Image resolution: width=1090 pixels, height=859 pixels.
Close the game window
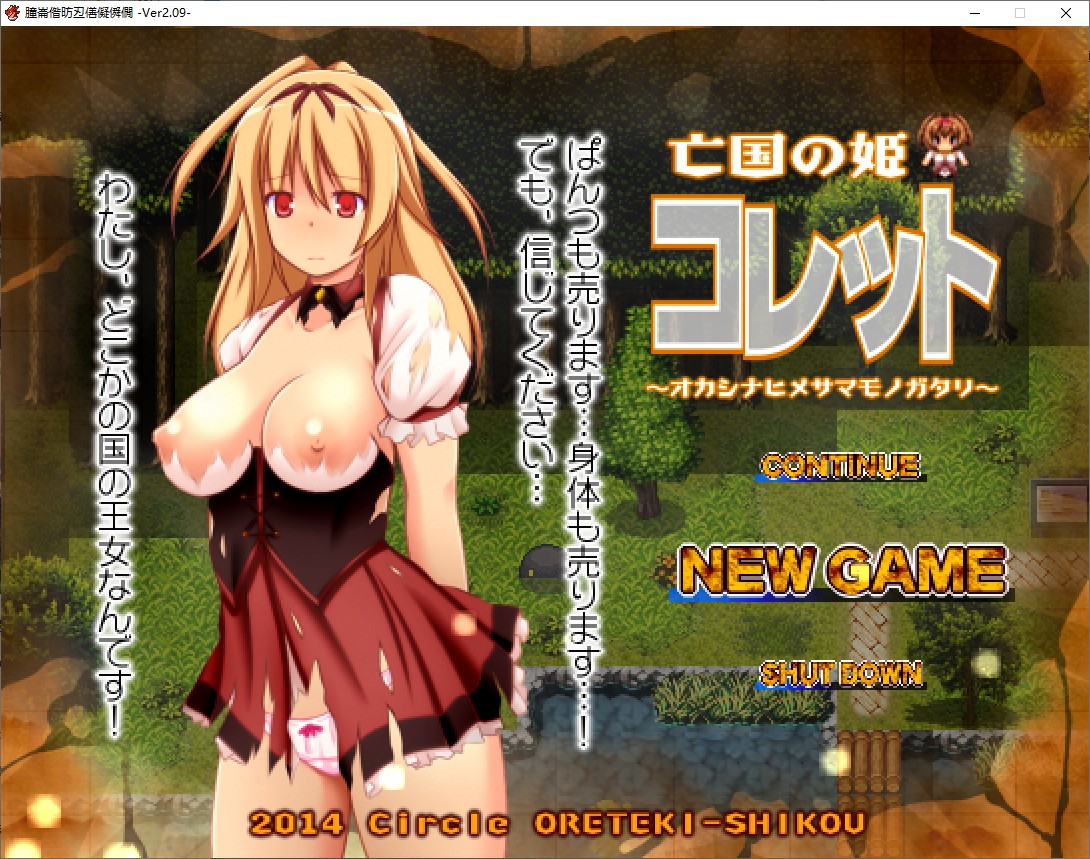click(x=1065, y=13)
